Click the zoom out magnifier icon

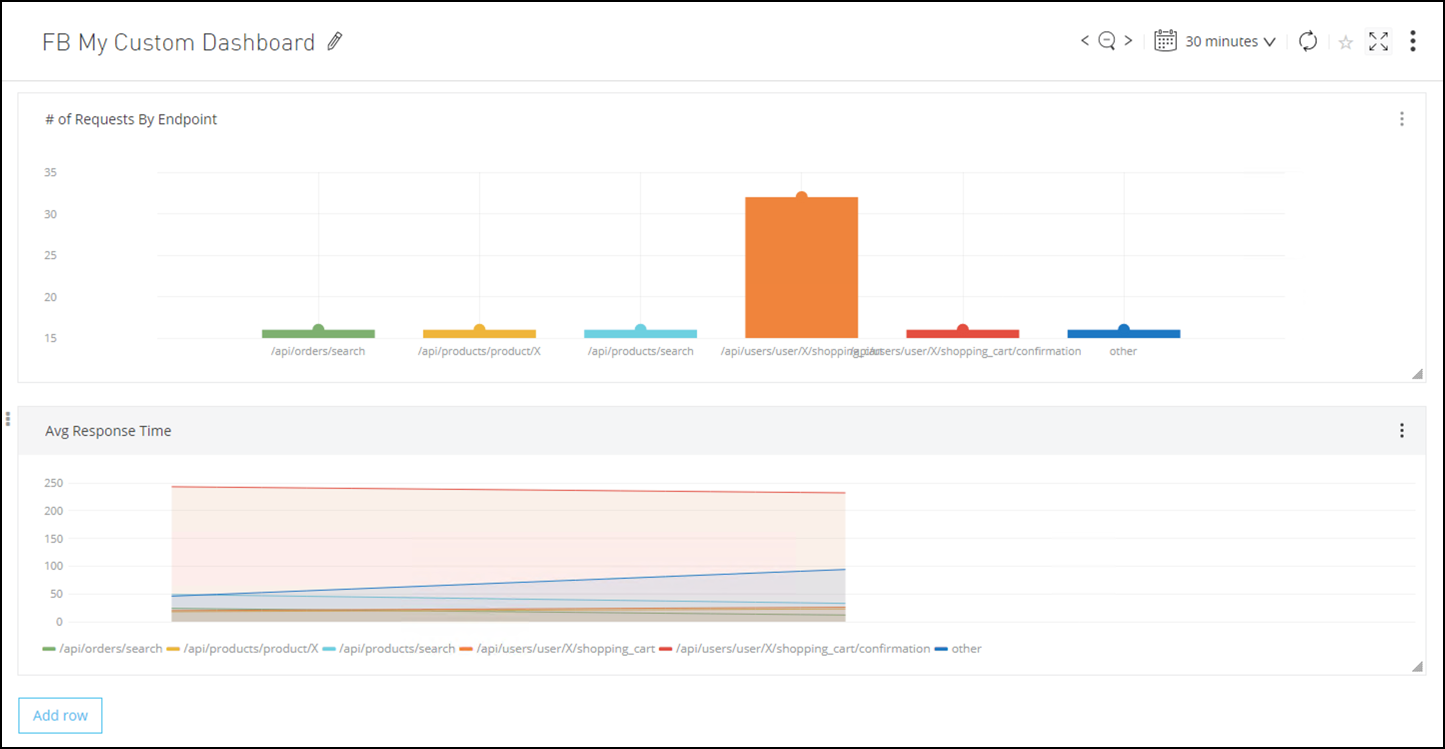coord(1107,41)
